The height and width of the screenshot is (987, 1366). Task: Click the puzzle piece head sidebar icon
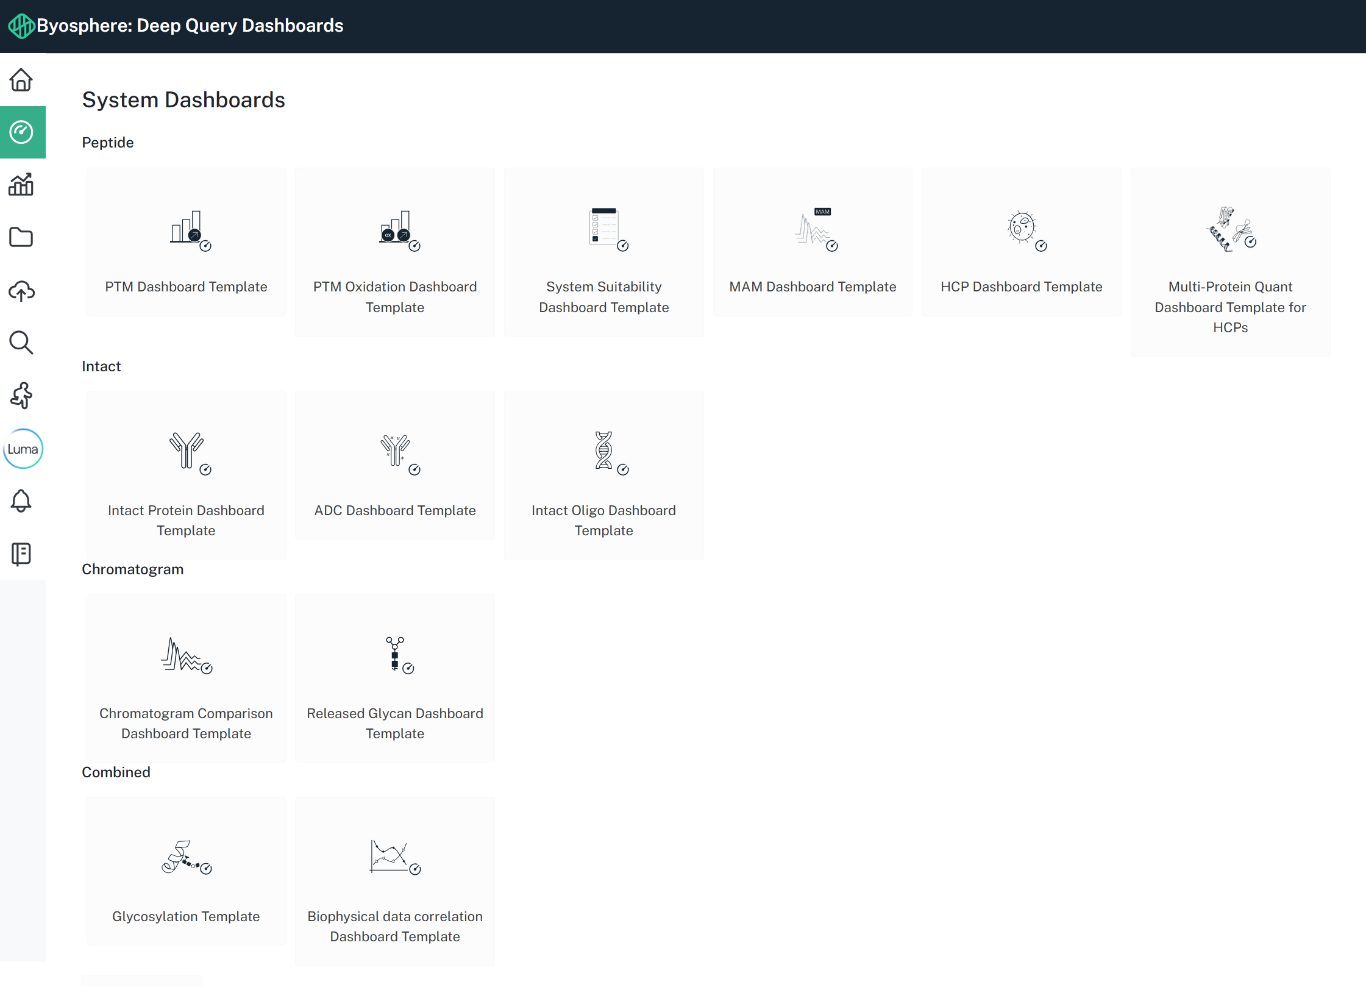21,395
